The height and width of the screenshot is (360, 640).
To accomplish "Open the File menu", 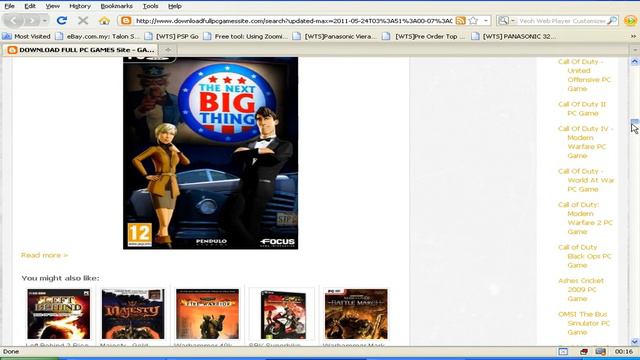I will pos(9,6).
